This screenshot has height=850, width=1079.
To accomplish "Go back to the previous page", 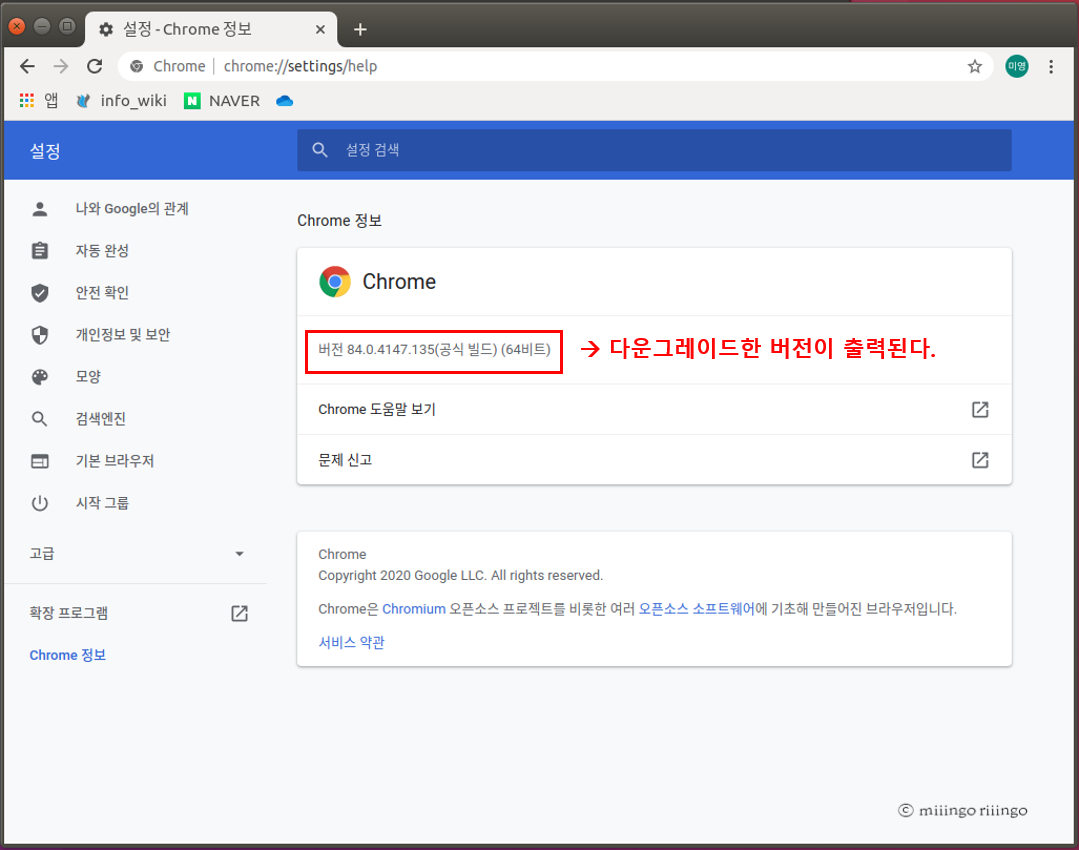I will point(28,66).
